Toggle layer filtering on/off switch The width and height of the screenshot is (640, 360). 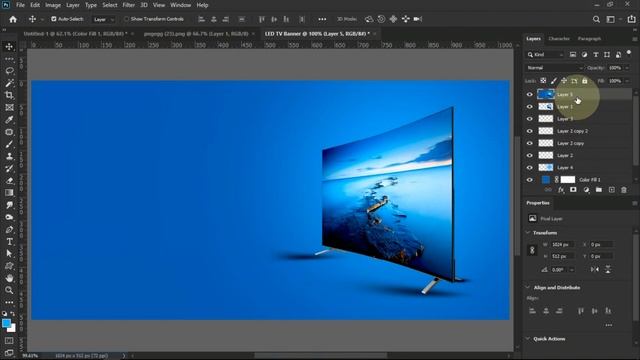point(629,53)
